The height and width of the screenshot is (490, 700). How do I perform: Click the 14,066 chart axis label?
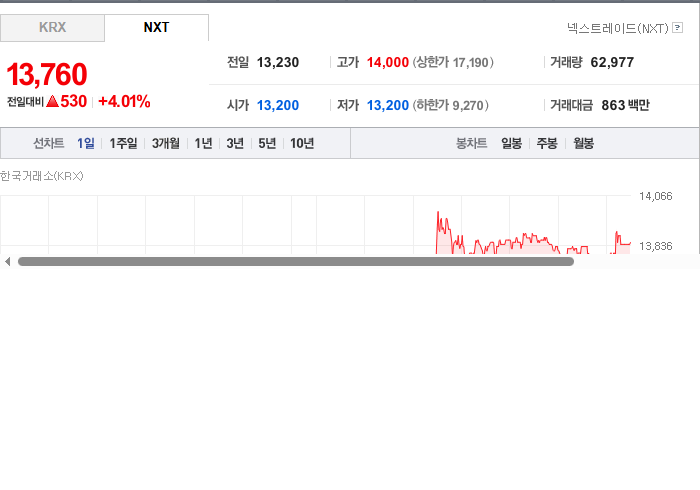[655, 196]
